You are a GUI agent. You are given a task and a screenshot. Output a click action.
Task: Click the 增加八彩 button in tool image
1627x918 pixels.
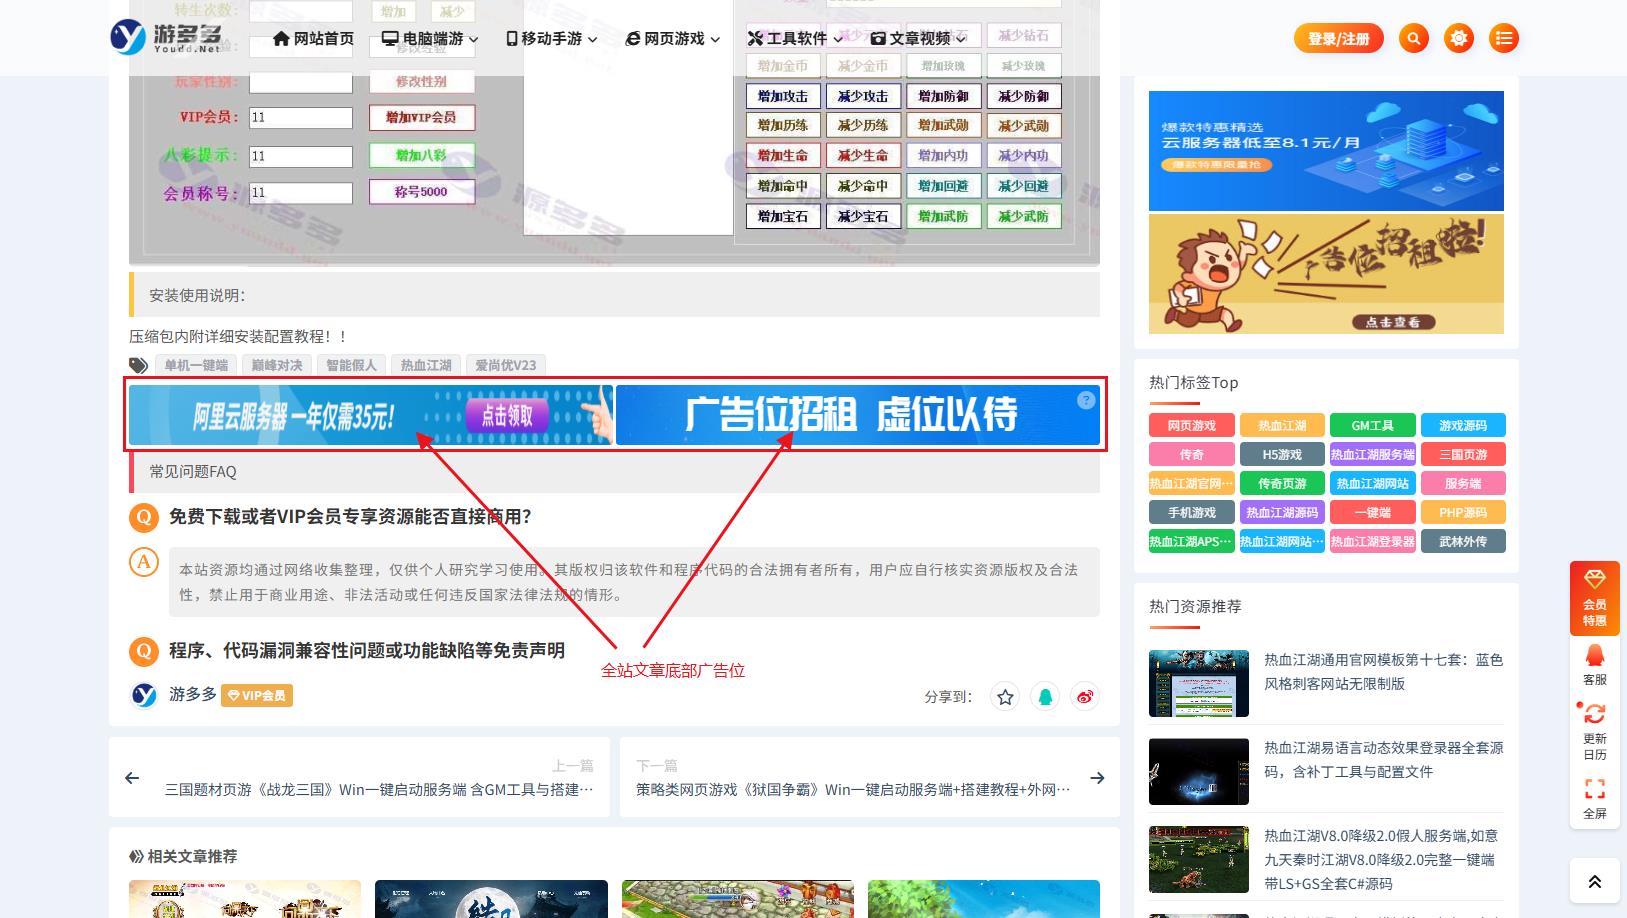point(421,155)
